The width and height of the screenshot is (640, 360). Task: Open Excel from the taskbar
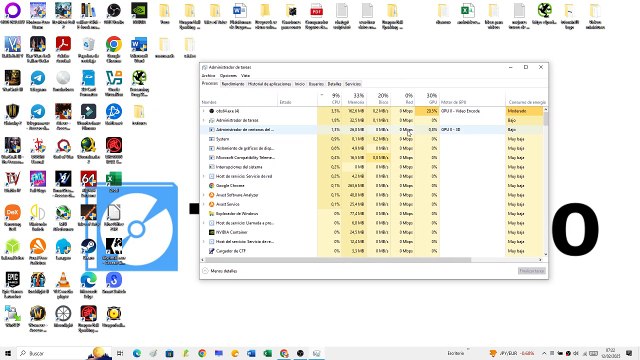(267, 353)
